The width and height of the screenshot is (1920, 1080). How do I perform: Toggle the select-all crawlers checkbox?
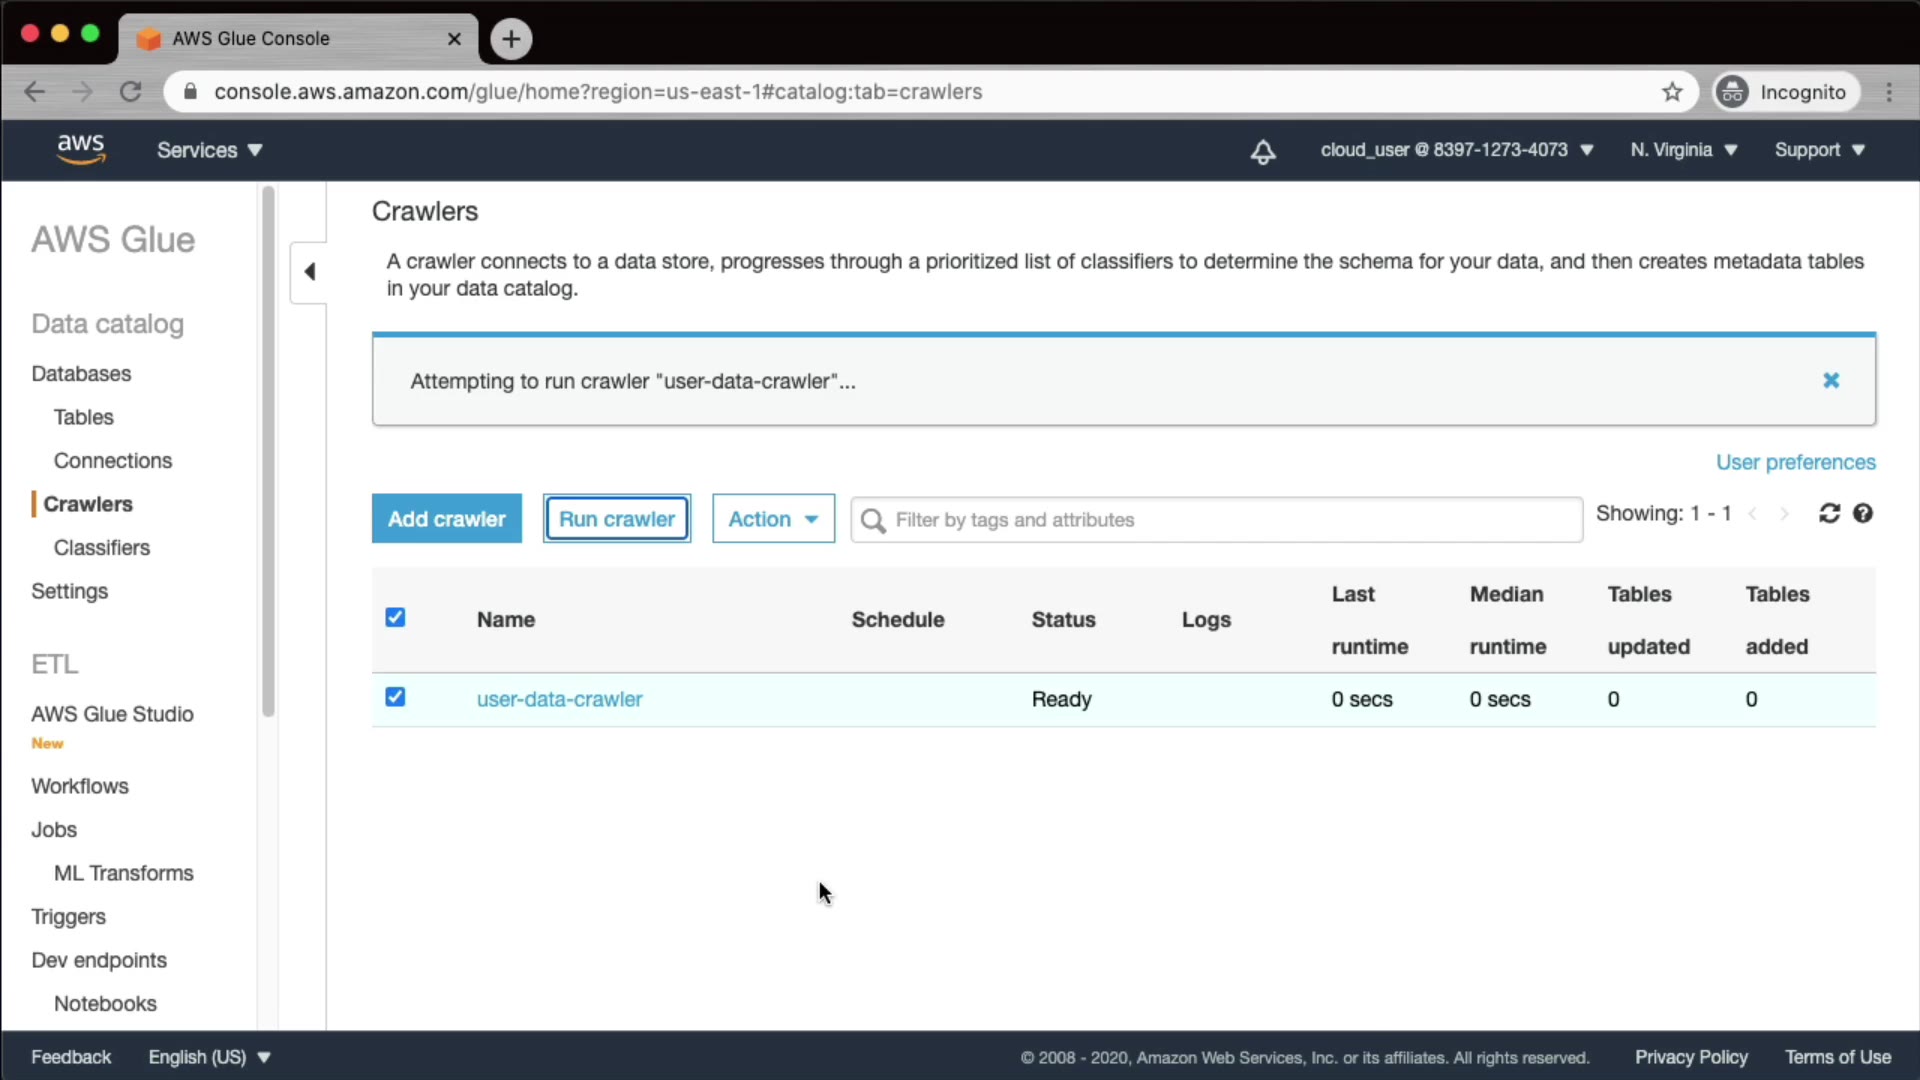click(395, 617)
